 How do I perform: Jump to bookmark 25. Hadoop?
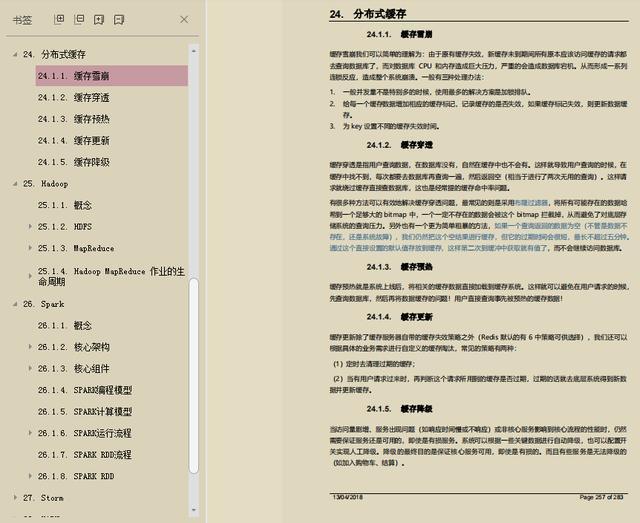(45, 184)
